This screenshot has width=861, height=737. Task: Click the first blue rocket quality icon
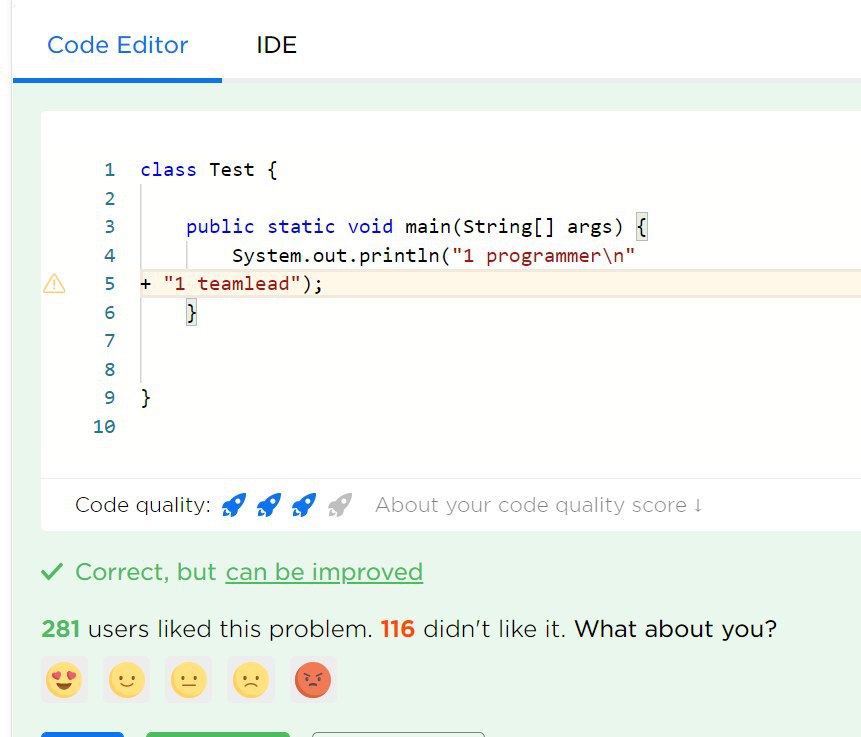tap(234, 505)
